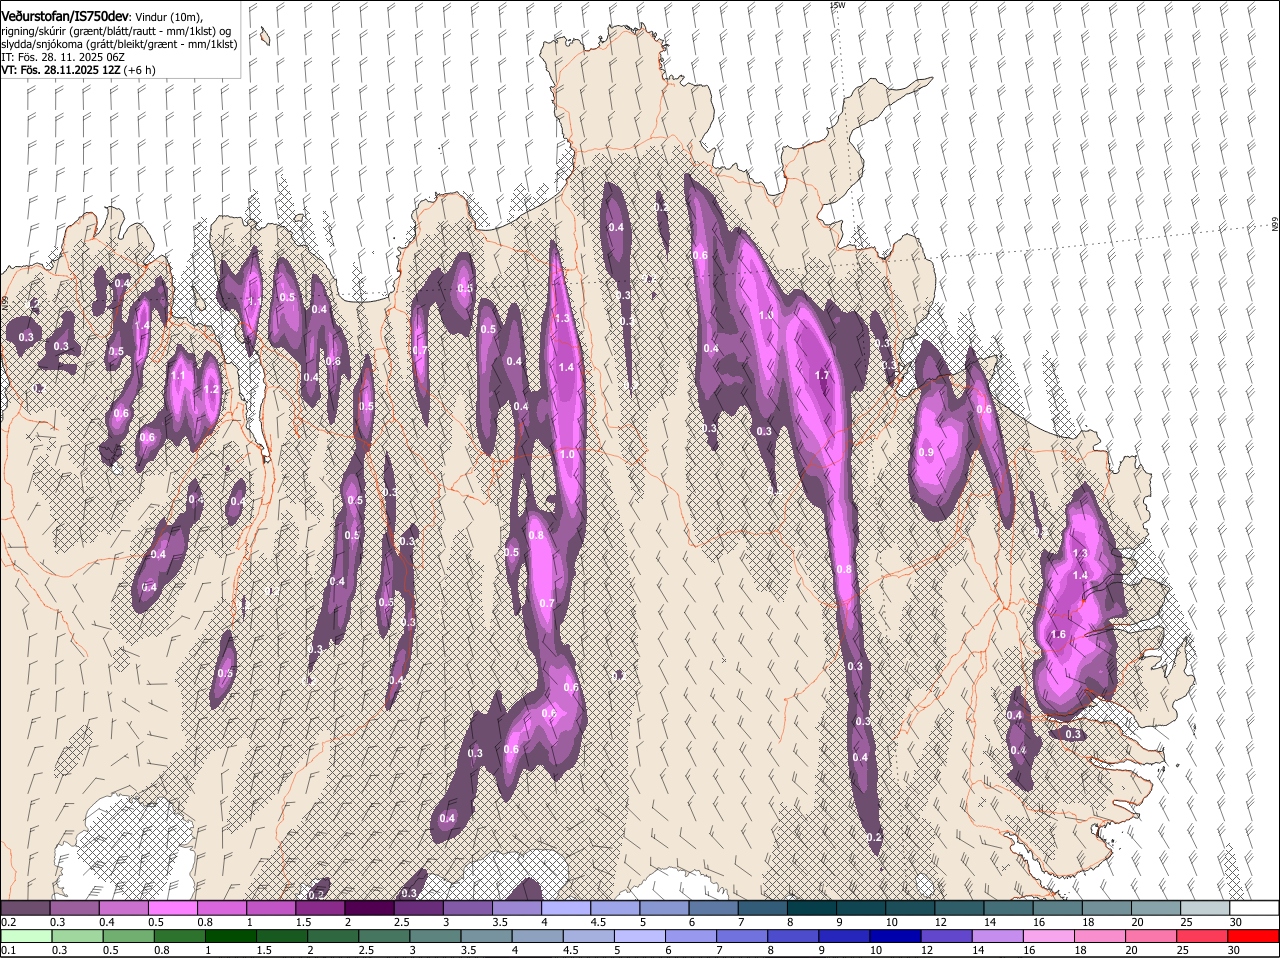Viewport: 1280px width, 958px height.
Task: Select the bright pink 0.5 swatch in upper legend
Action: (x=172, y=908)
